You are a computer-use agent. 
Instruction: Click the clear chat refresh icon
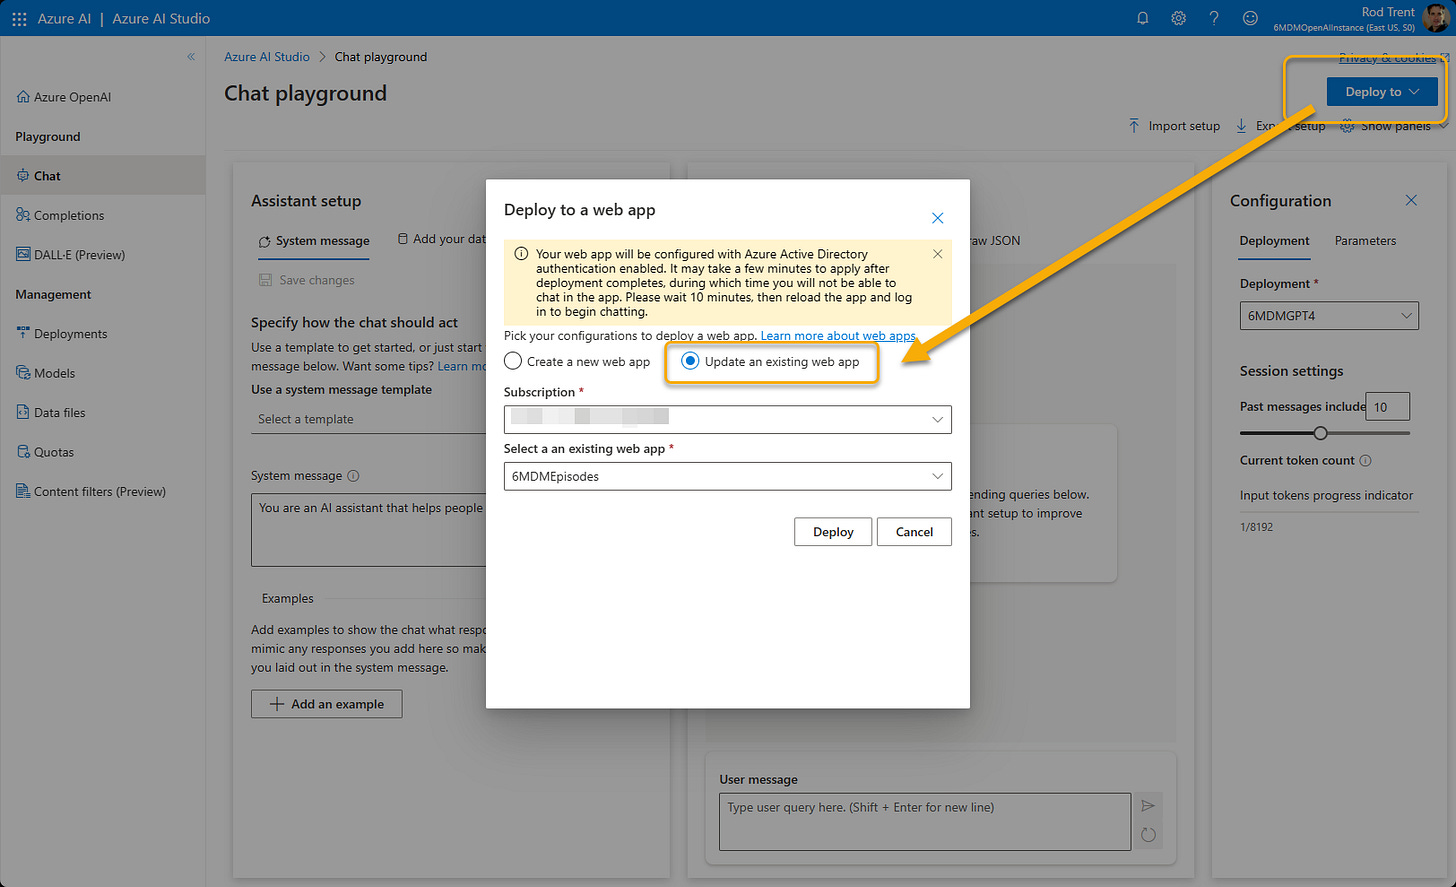click(1148, 835)
